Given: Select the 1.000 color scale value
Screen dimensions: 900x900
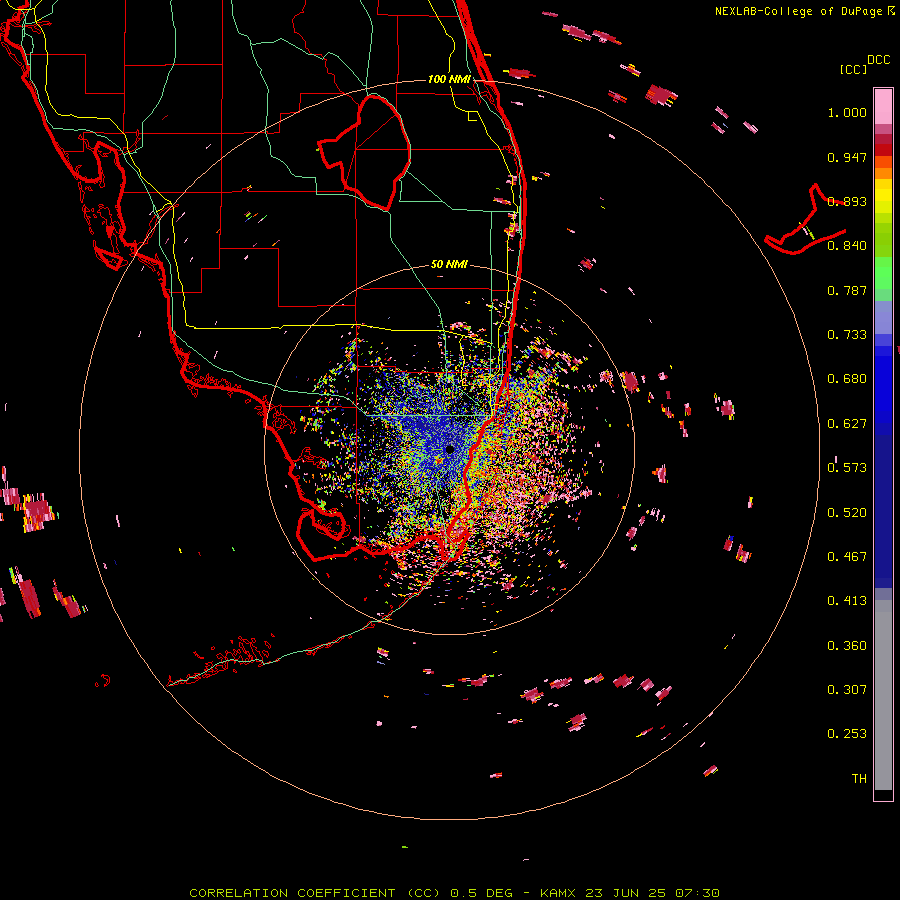Looking at the screenshot, I should (x=847, y=112).
